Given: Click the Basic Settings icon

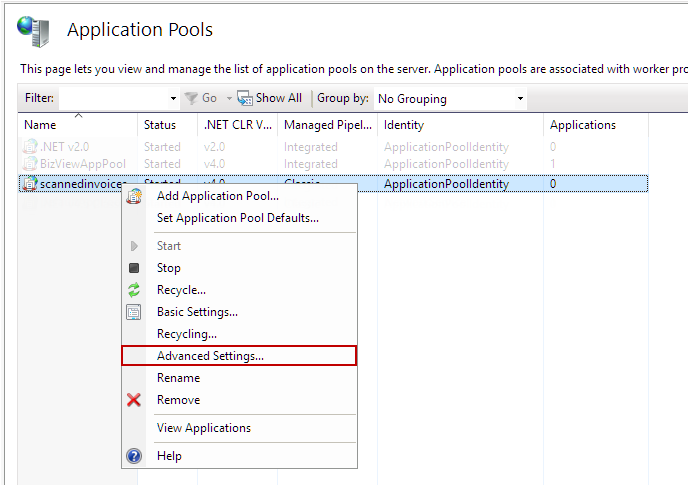Looking at the screenshot, I should (134, 312).
